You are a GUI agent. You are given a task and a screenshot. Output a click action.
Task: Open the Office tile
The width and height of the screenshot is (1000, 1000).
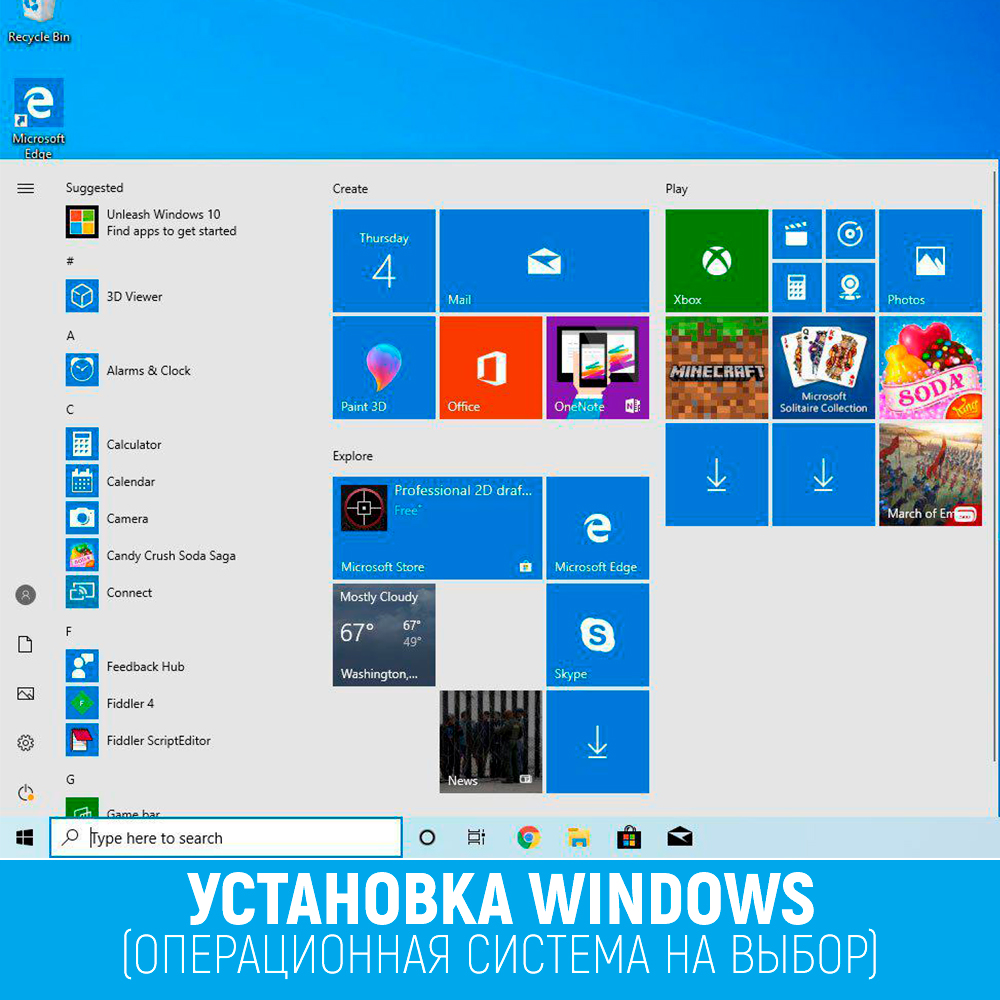pos(490,367)
